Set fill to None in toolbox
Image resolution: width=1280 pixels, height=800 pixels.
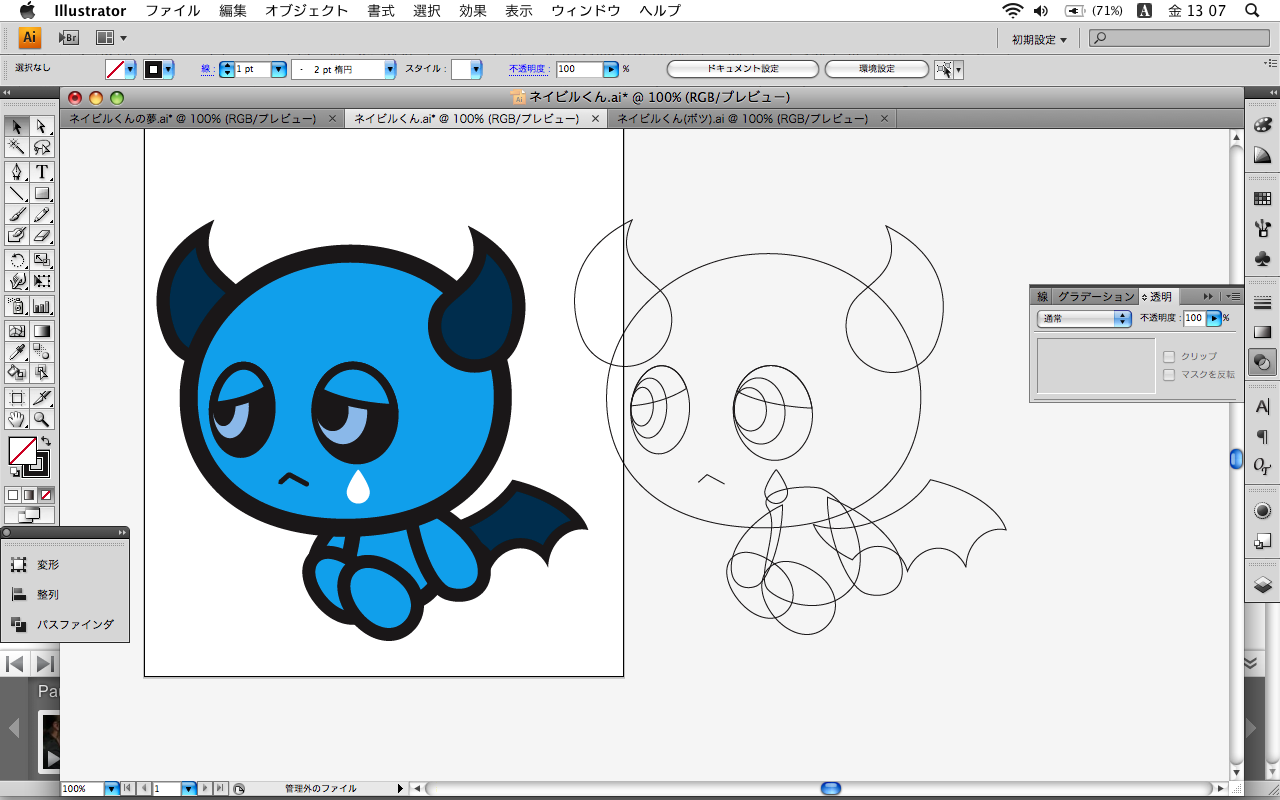pyautogui.click(x=46, y=495)
